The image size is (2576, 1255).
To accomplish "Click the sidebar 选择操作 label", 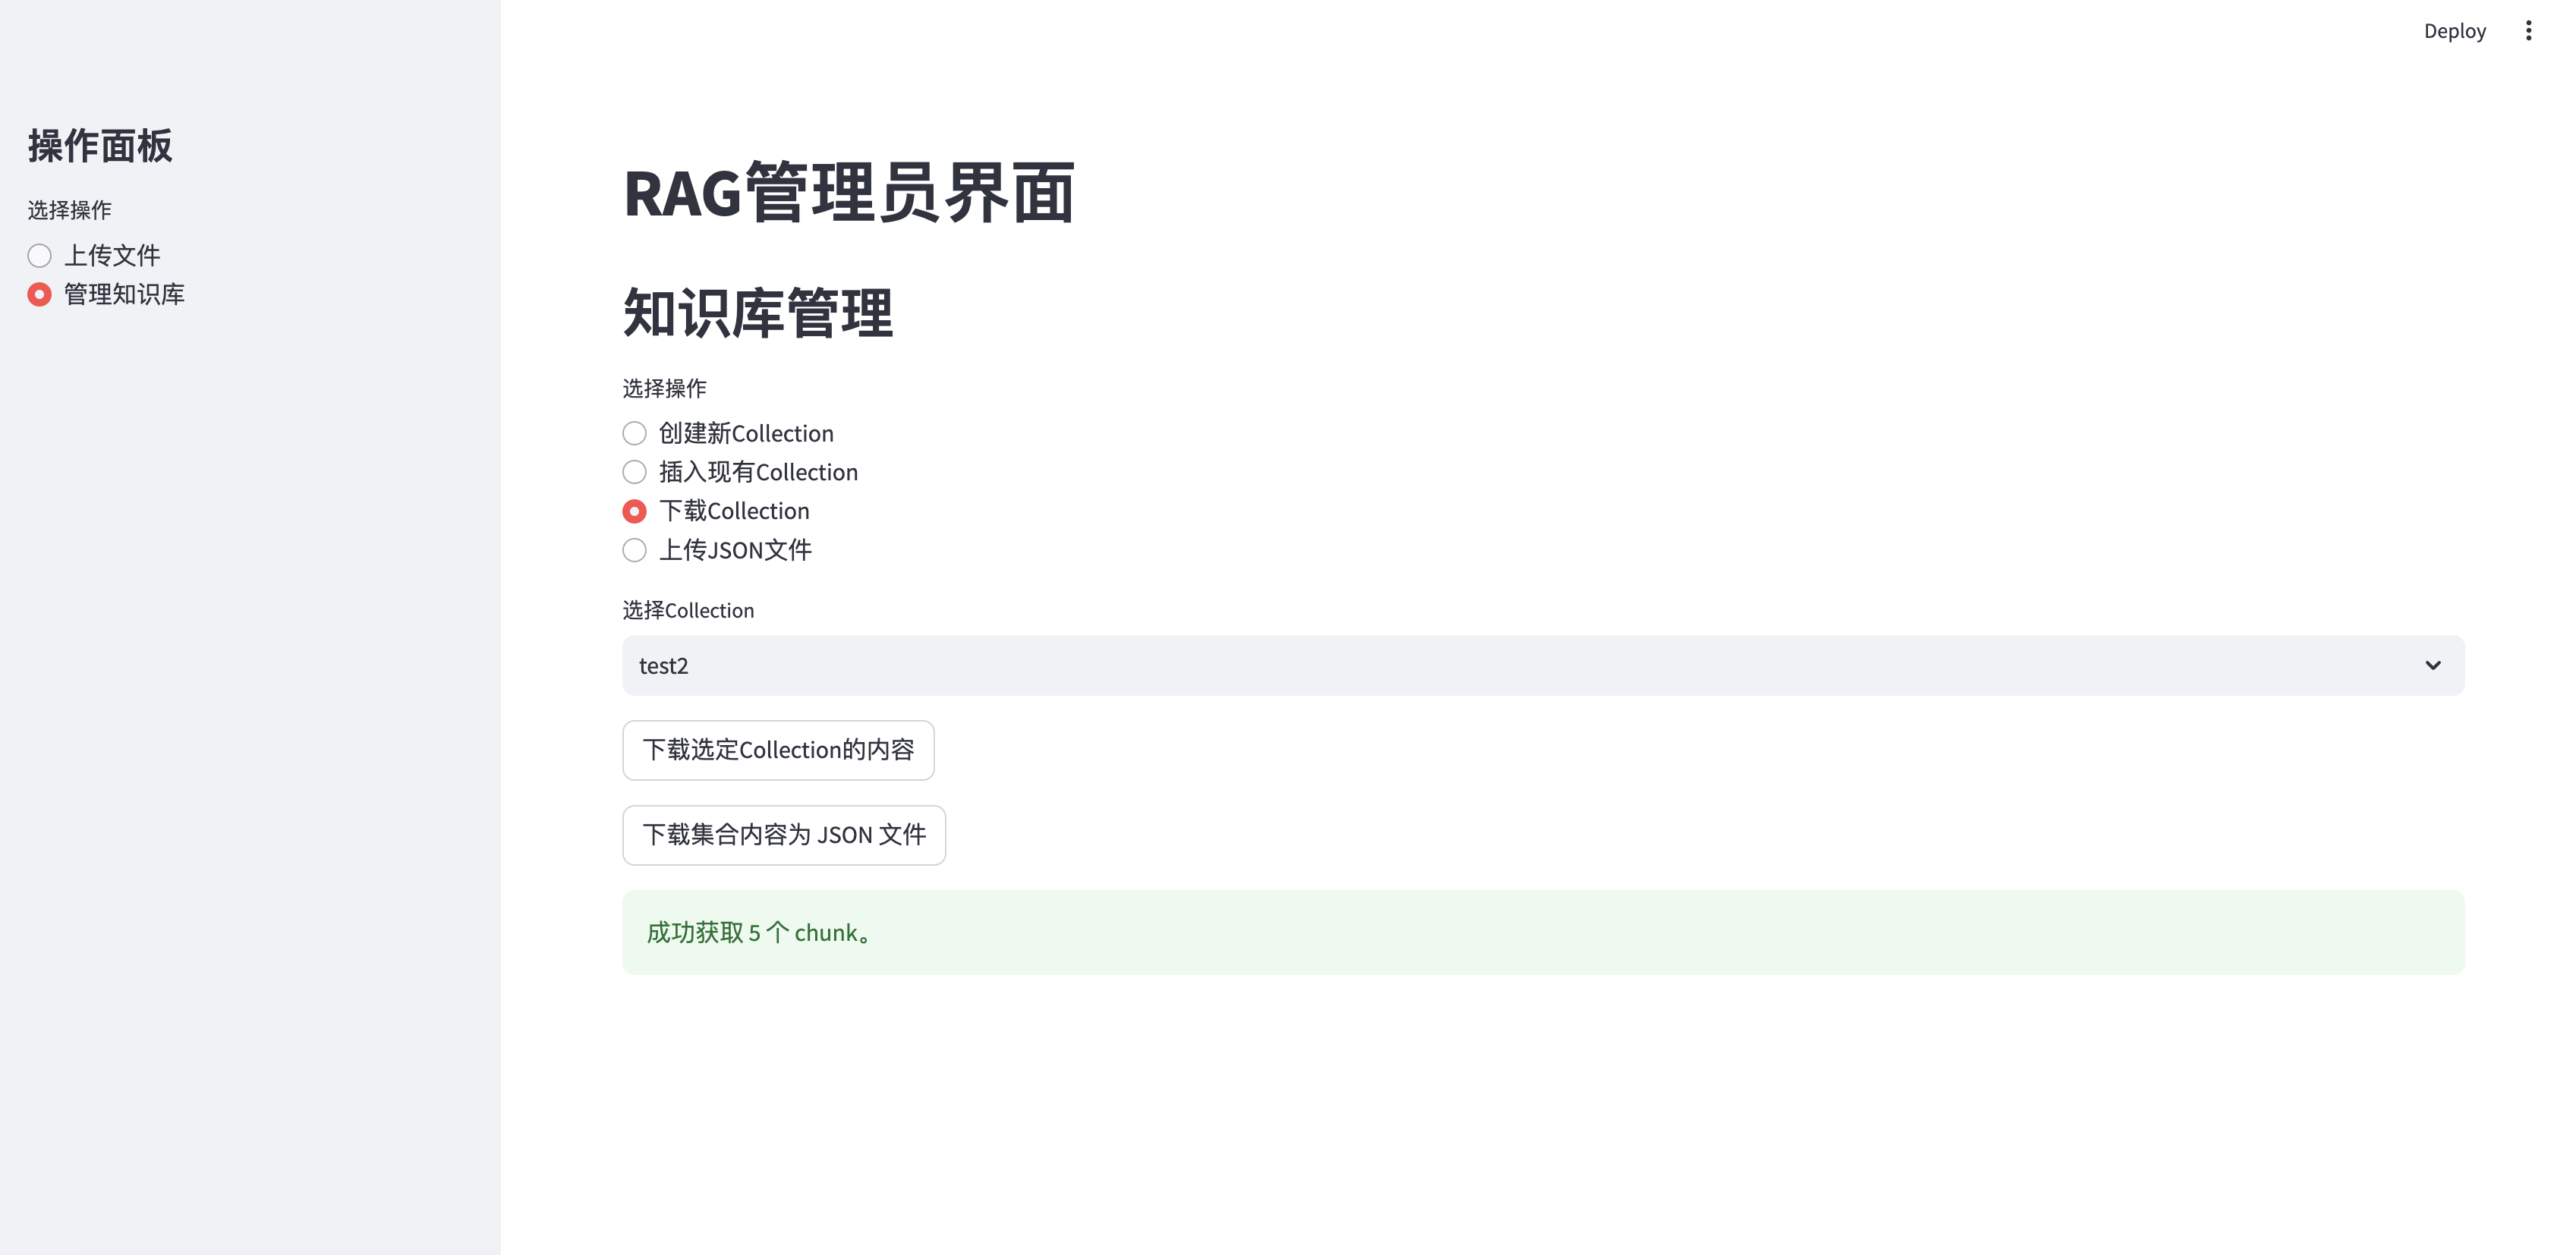I will pyautogui.click(x=69, y=210).
